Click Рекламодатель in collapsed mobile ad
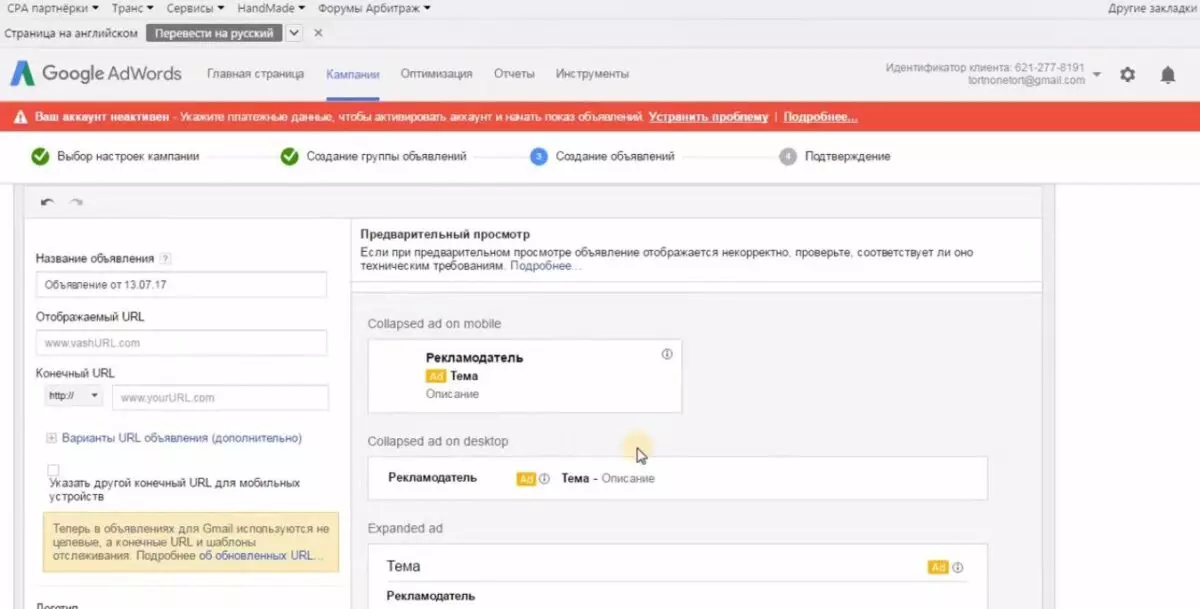 [474, 357]
